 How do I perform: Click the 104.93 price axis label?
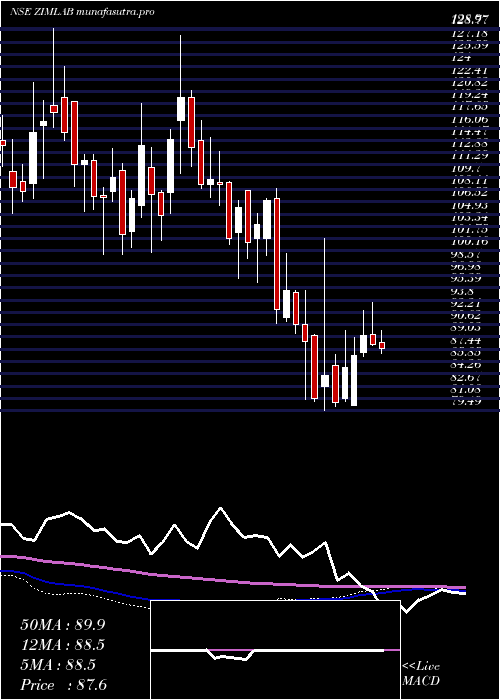pyautogui.click(x=470, y=205)
